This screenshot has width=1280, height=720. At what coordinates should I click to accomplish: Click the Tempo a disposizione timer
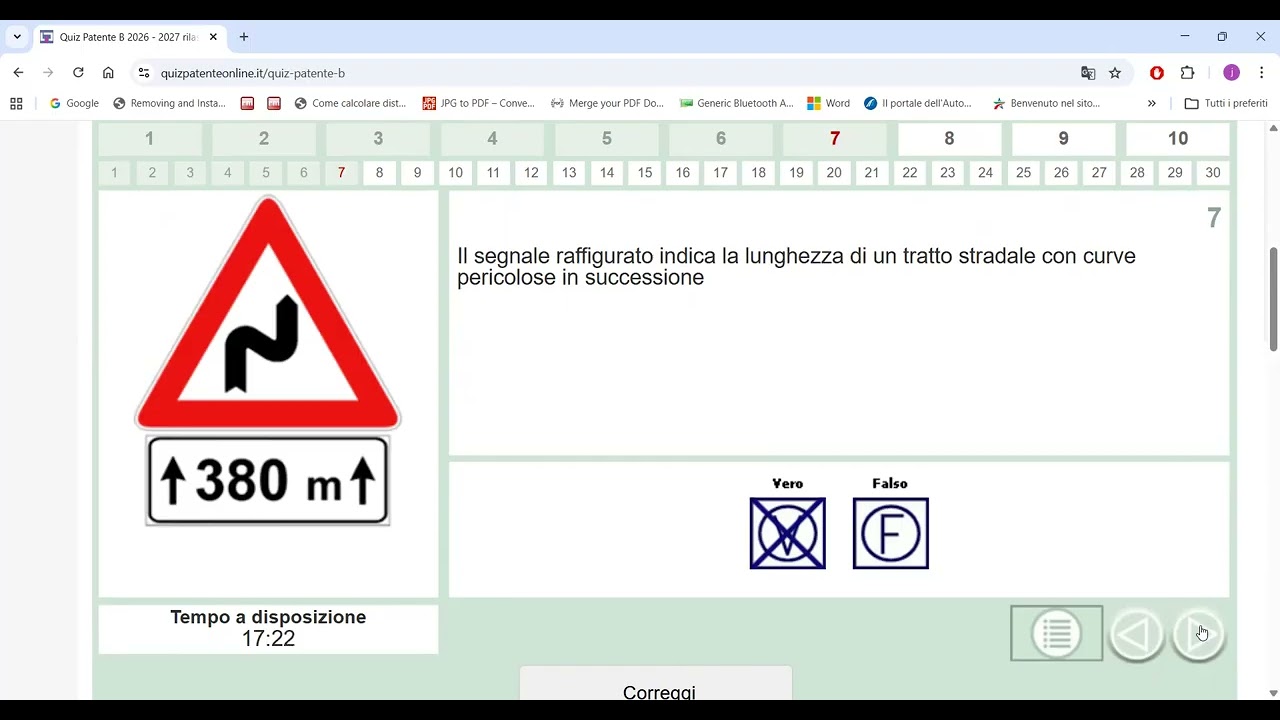coord(268,629)
